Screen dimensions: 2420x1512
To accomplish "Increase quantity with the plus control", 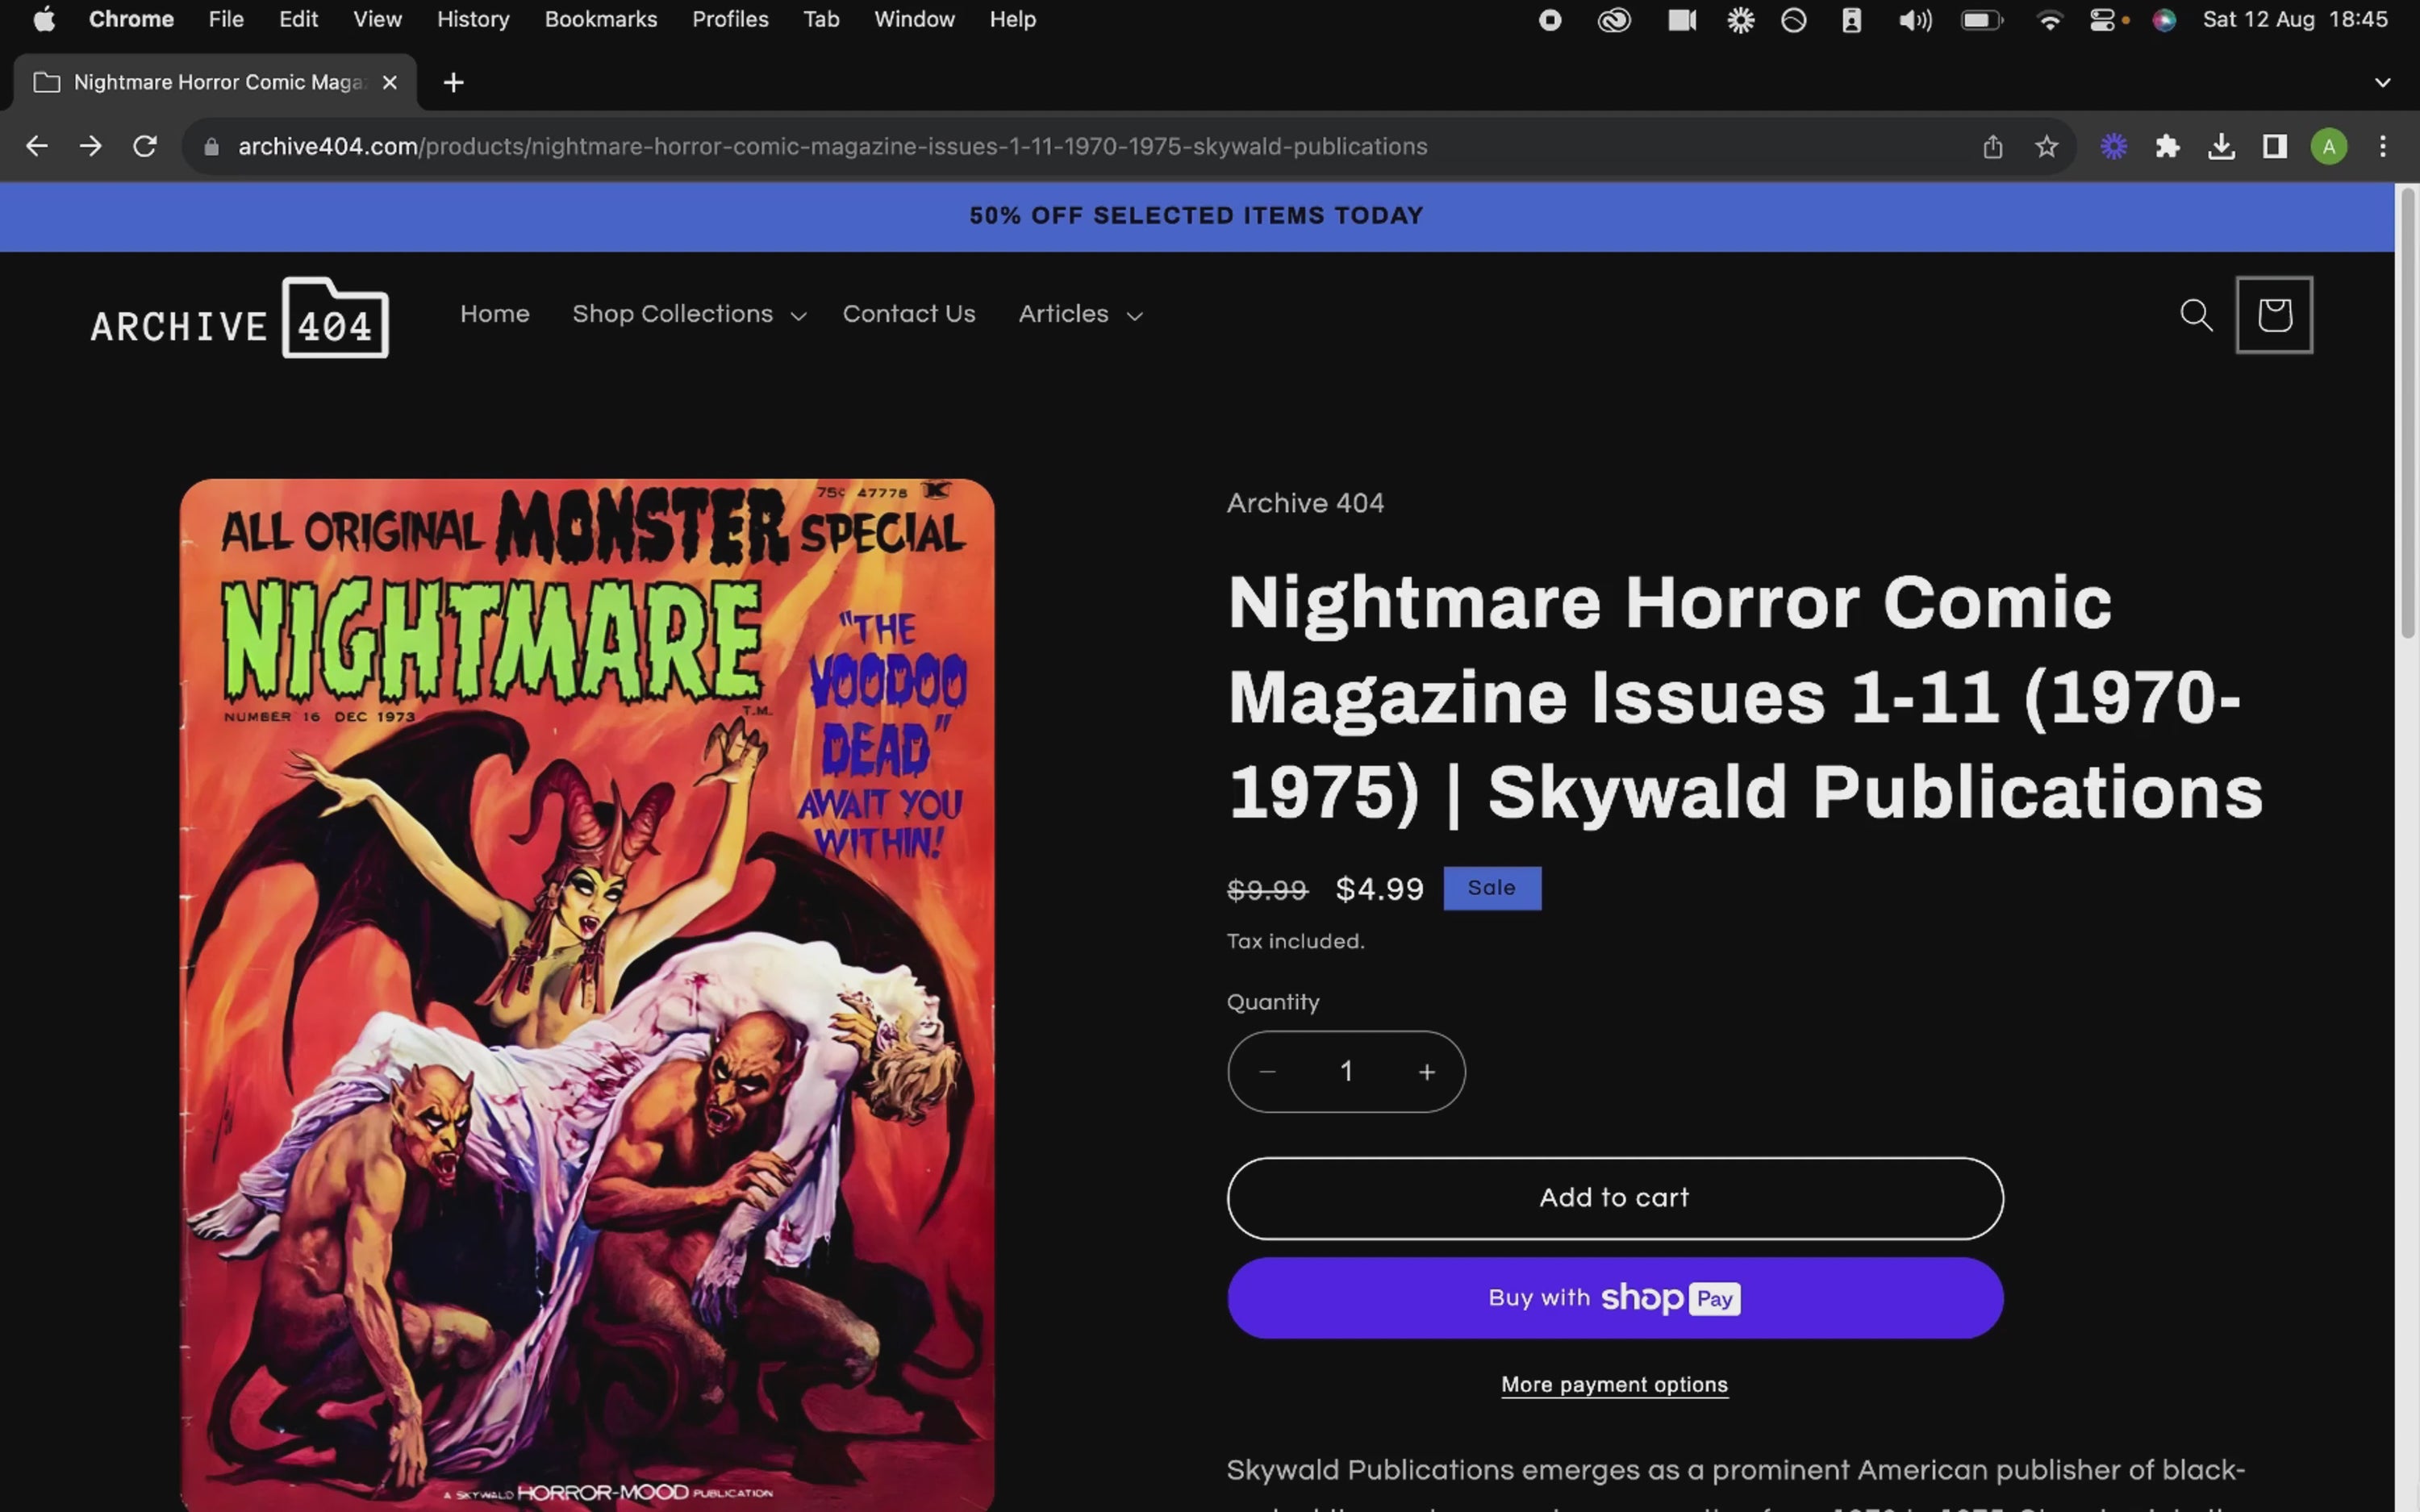I will 1427,1071.
